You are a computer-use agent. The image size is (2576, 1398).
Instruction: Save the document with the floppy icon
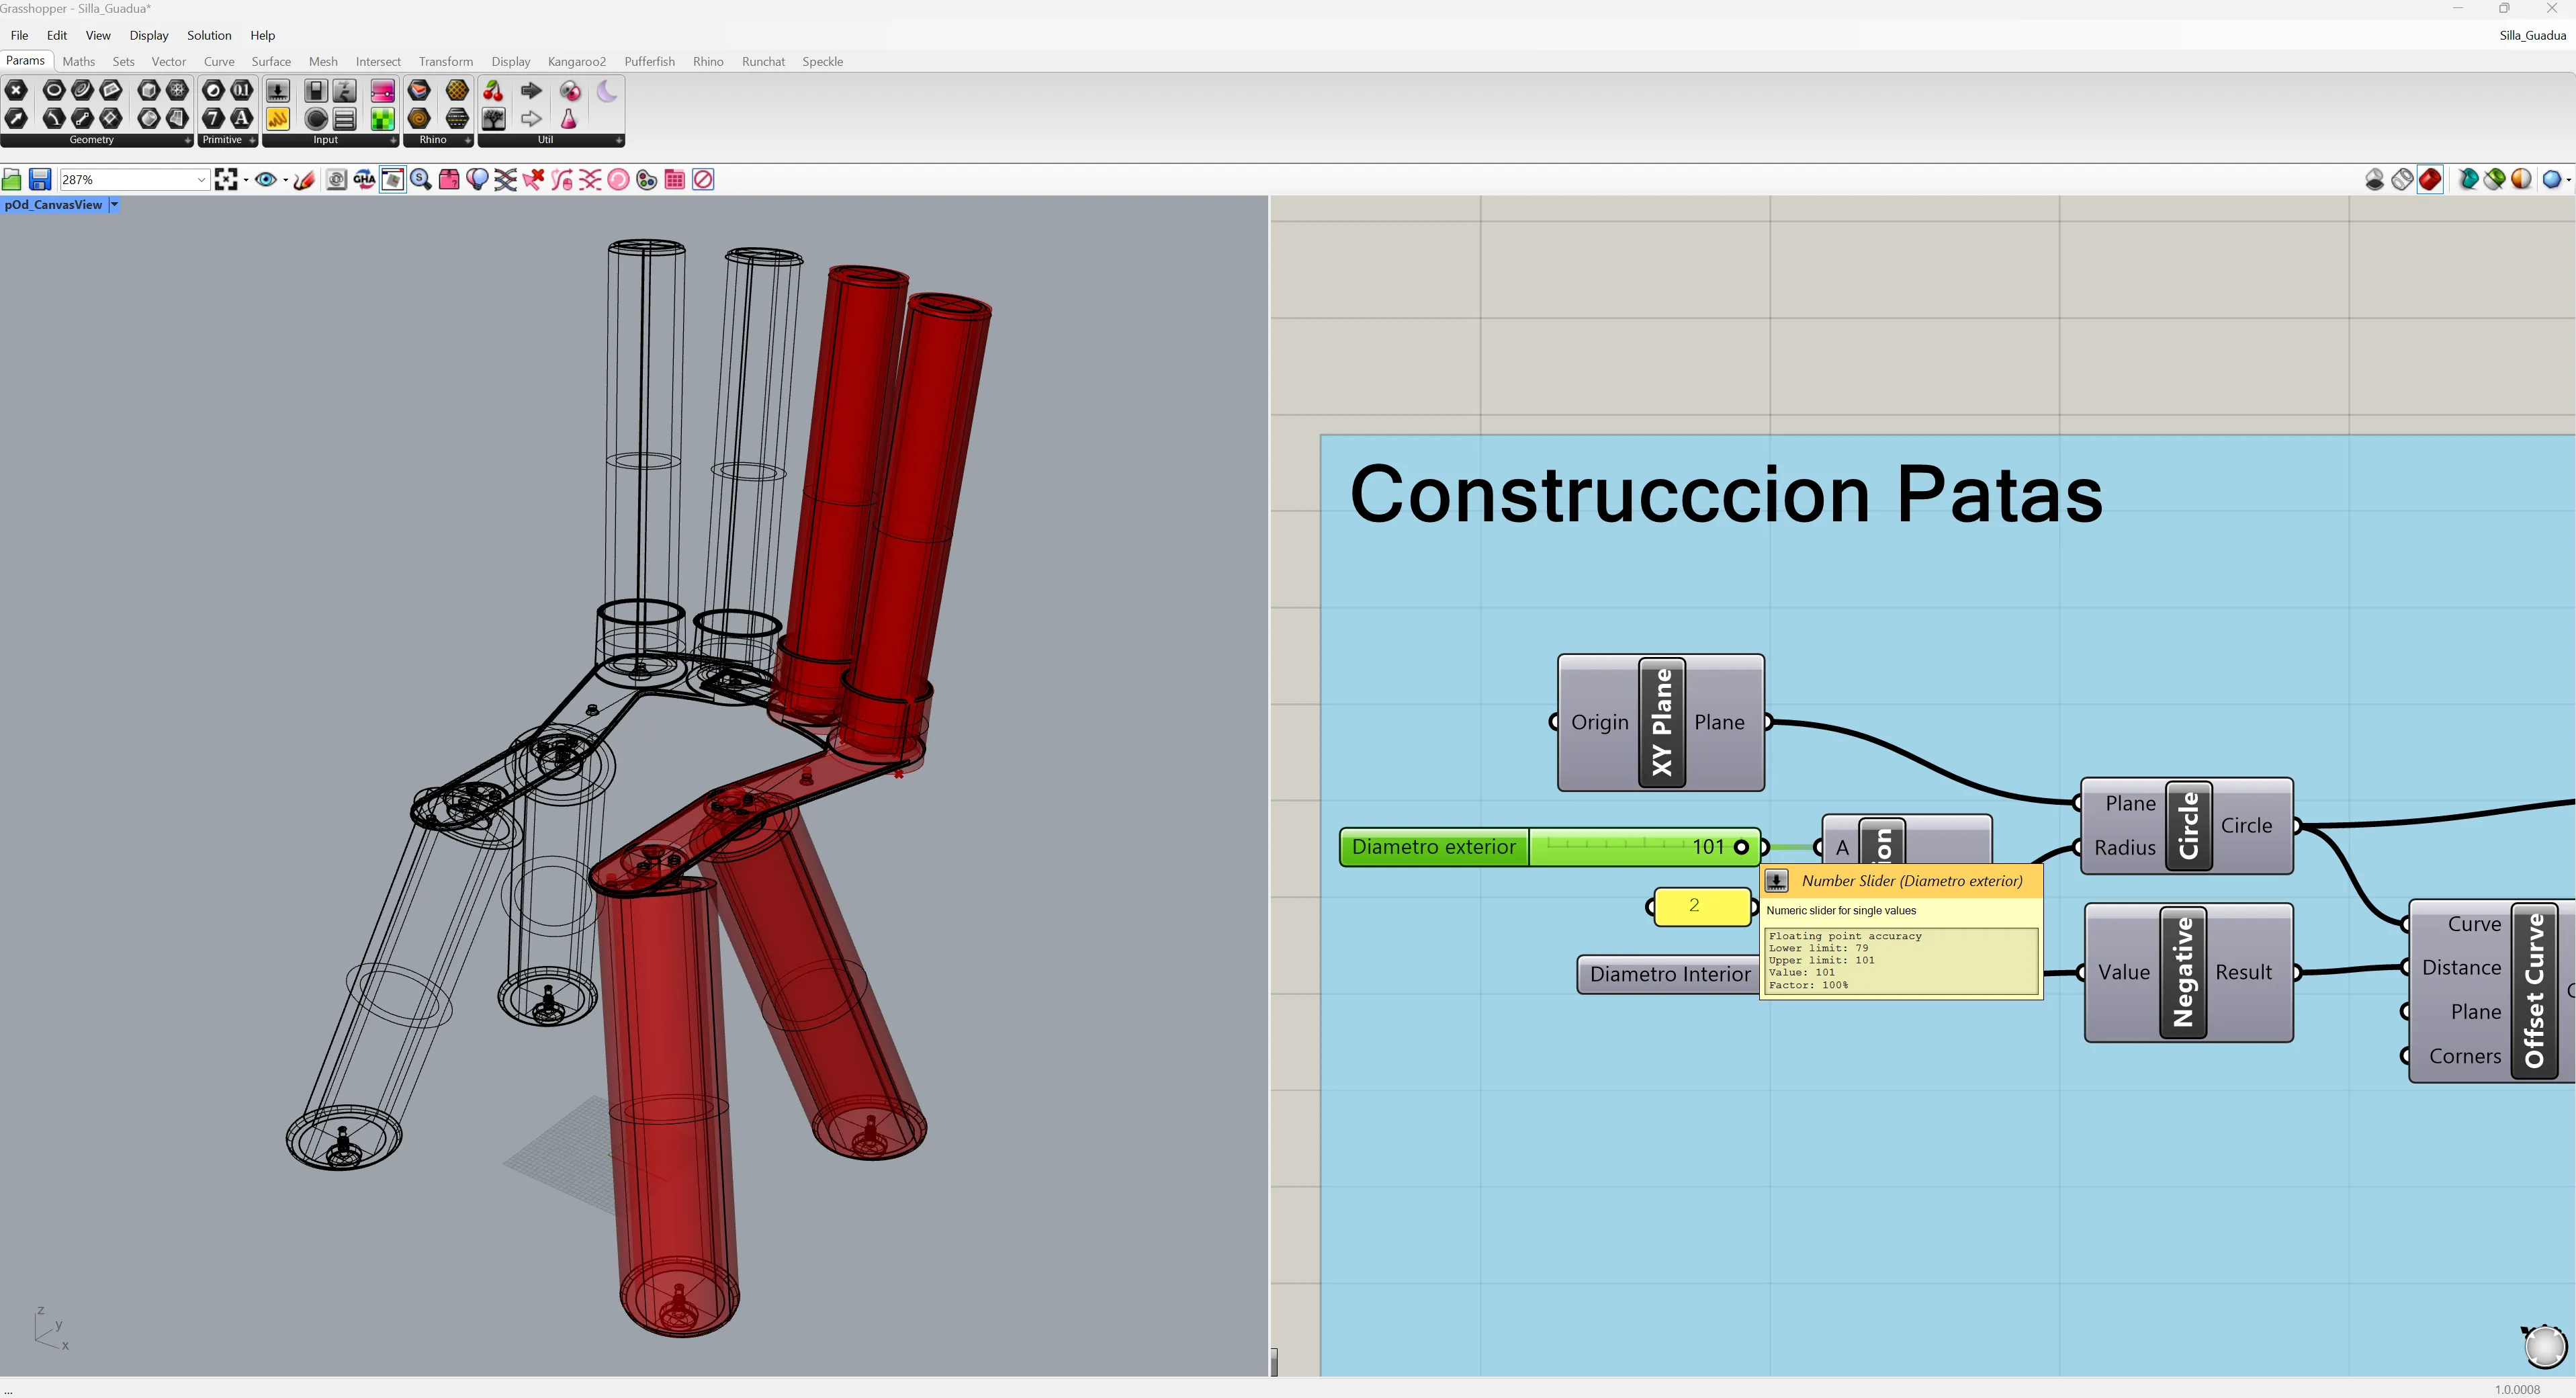(40, 180)
